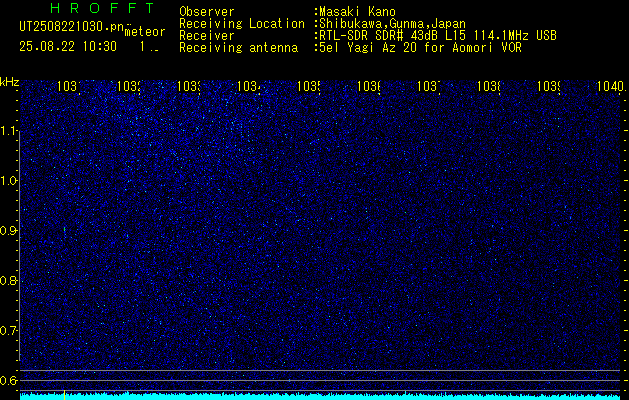Click the observer name Masaki Kano
629x400 pixels.
(357, 12)
